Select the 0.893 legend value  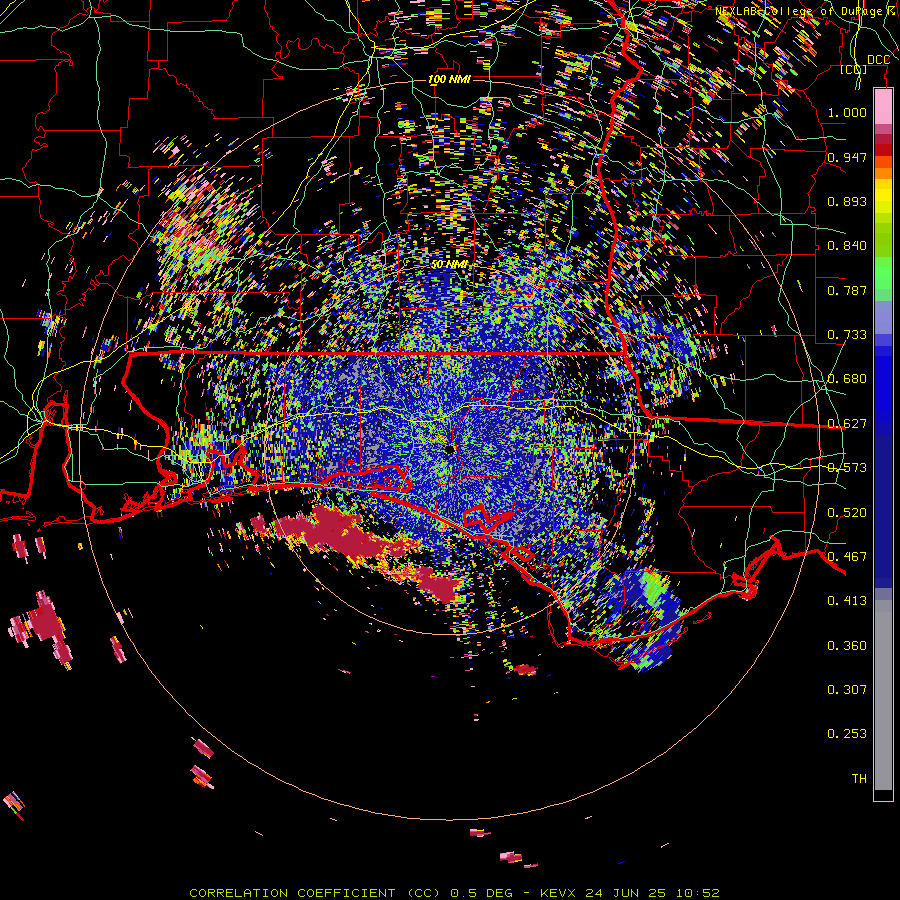click(847, 201)
